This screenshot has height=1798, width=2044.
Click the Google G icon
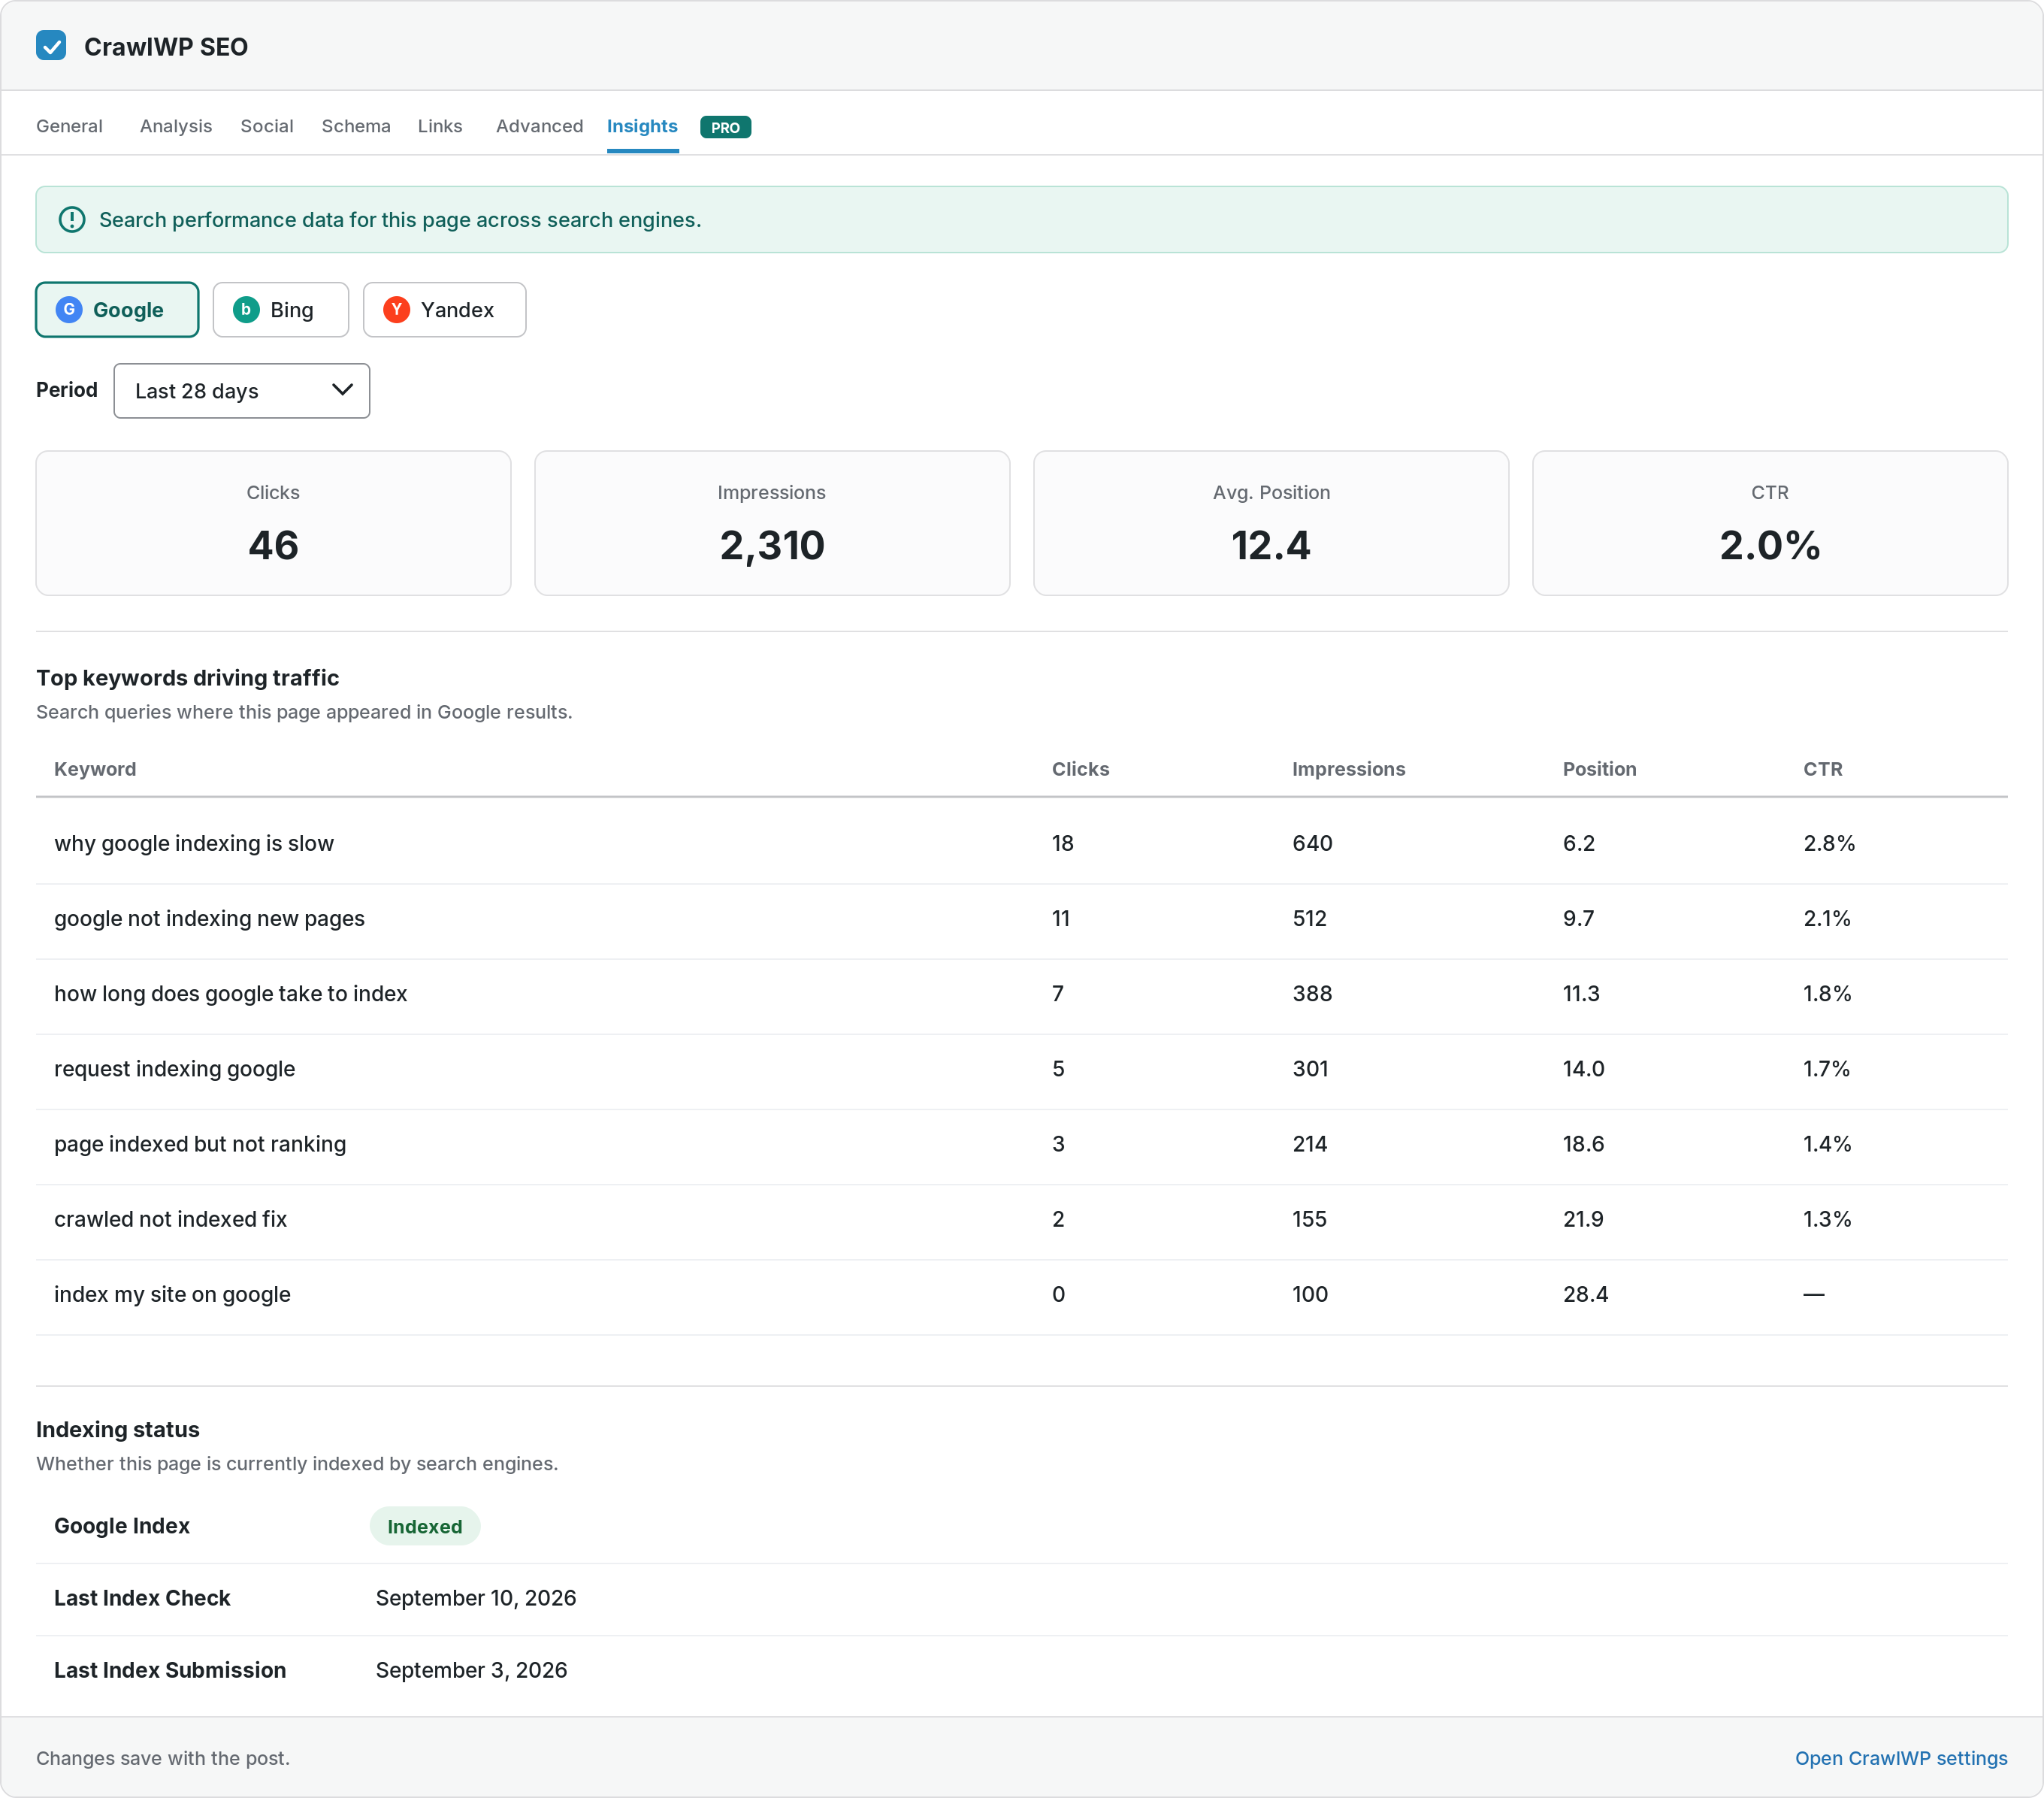69,310
